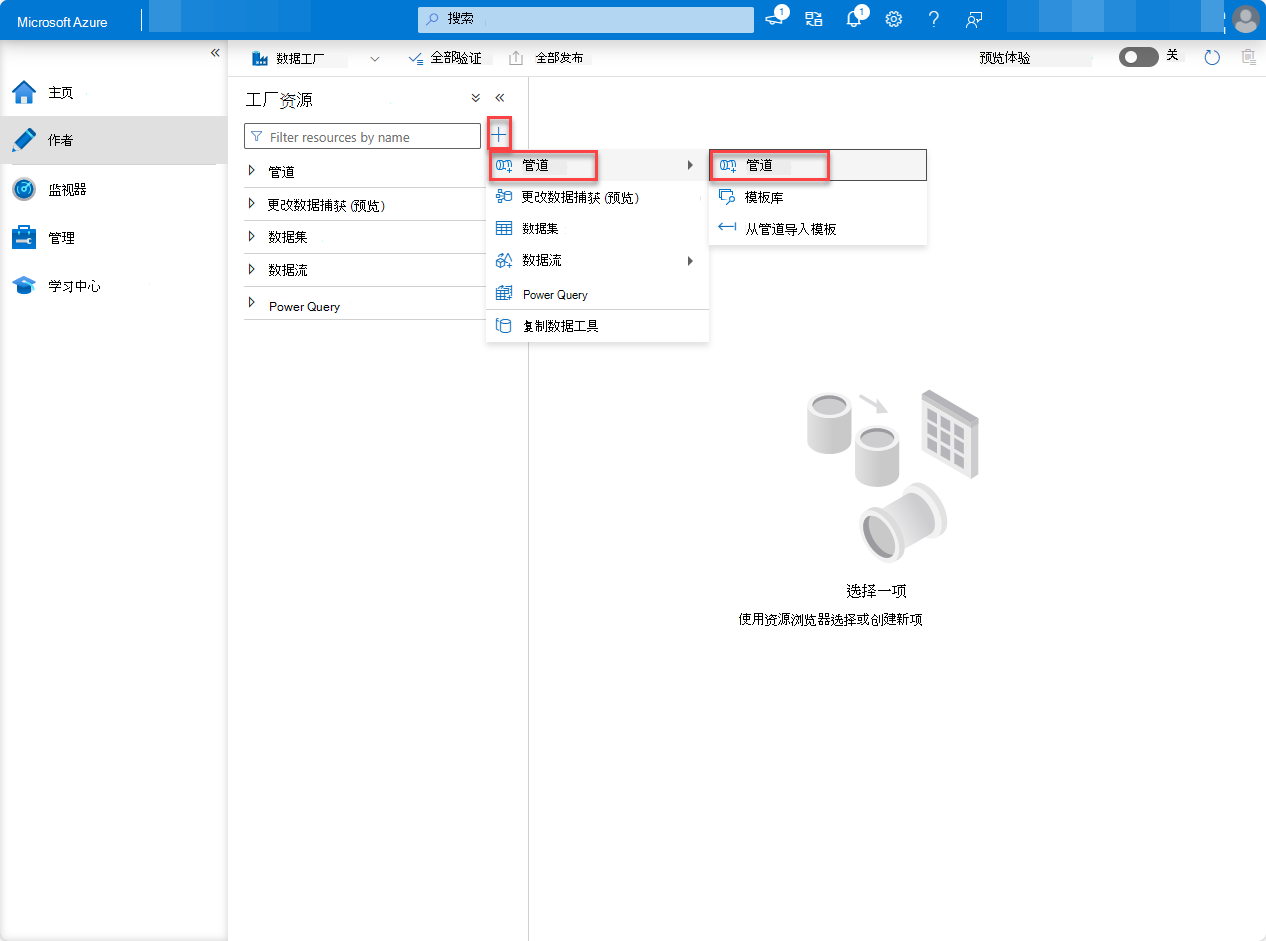Screen dimensions: 1266x941
Task: Expand the Power Query tree node
Action: 252,303
